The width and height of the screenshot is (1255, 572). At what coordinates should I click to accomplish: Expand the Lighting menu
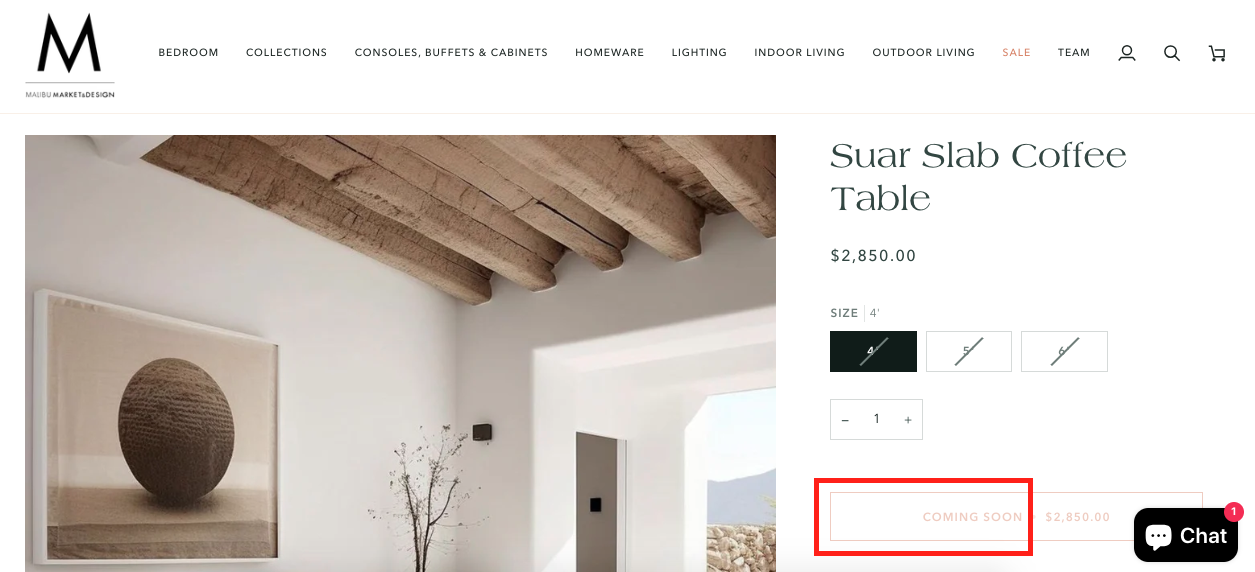point(699,53)
